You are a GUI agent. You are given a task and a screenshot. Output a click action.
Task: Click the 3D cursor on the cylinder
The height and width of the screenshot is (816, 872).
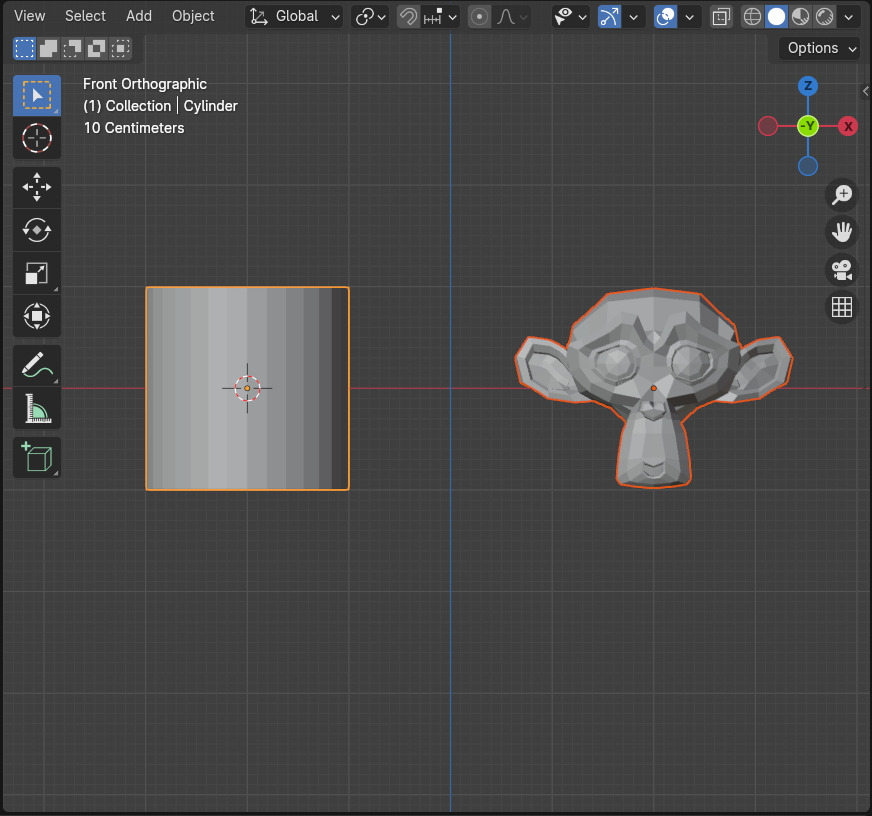pyautogui.click(x=247, y=388)
